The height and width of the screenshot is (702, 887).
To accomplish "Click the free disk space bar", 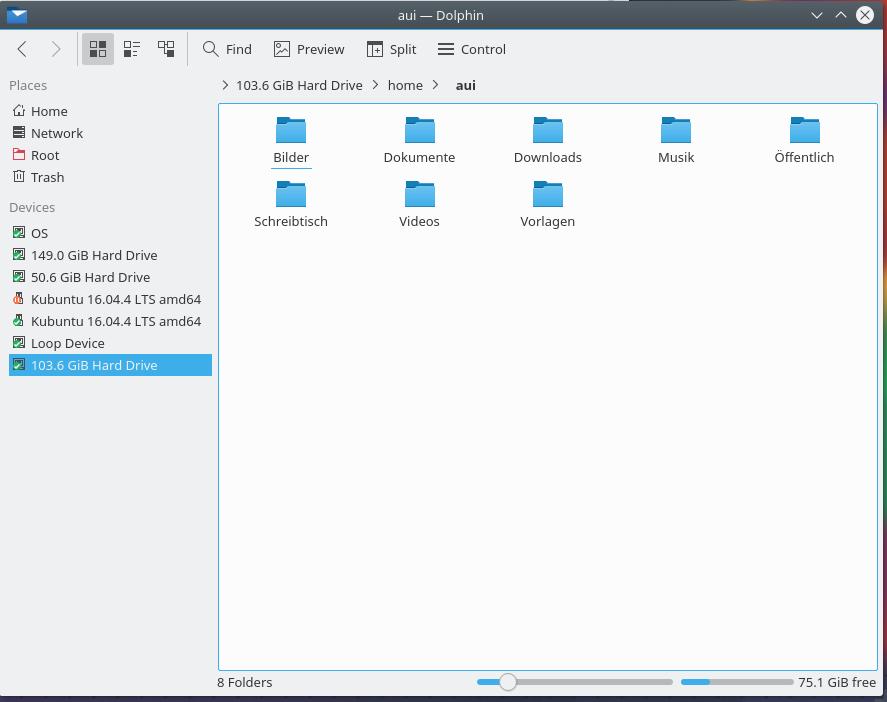I will (x=736, y=682).
